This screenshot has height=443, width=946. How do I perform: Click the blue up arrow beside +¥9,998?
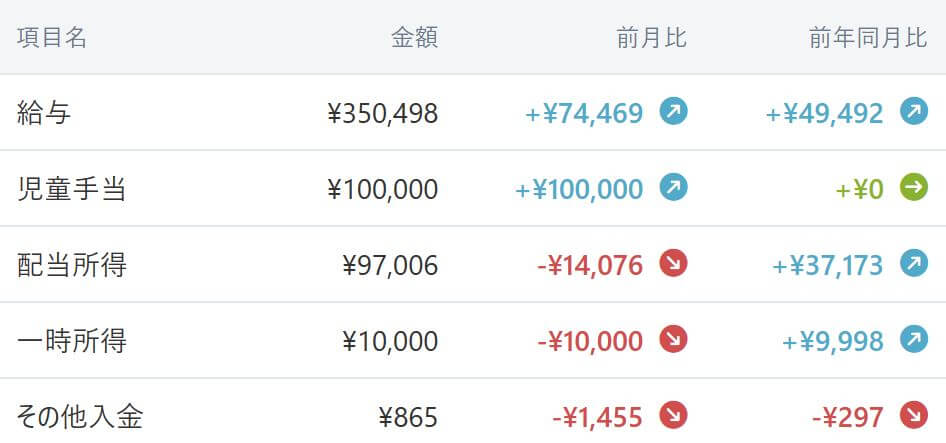coord(914,340)
